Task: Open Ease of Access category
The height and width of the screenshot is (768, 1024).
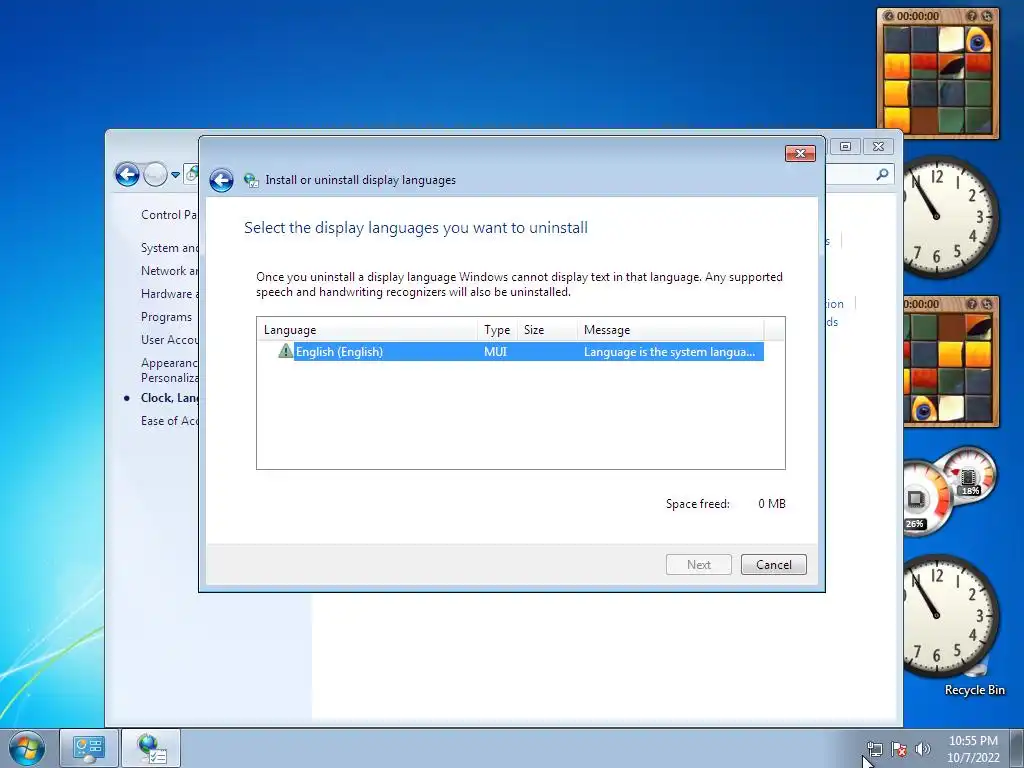Action: (x=169, y=421)
